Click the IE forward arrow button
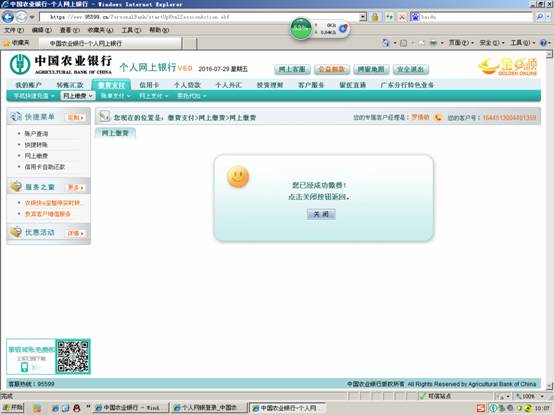Viewport: 554px width, 415px height. (21, 17)
